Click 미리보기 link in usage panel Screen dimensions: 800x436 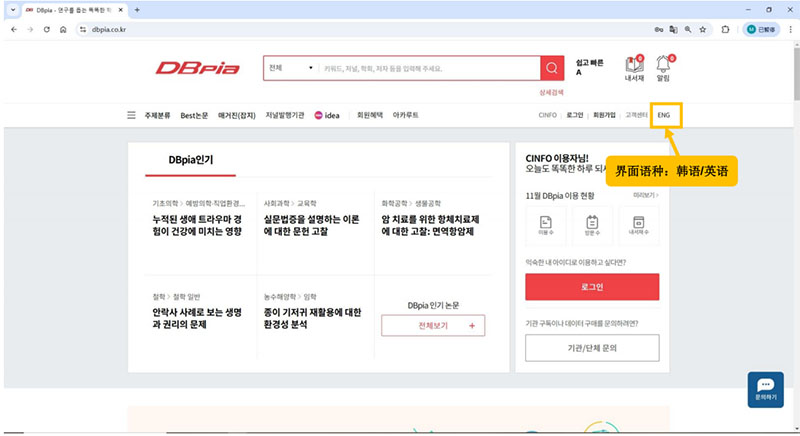[645, 195]
